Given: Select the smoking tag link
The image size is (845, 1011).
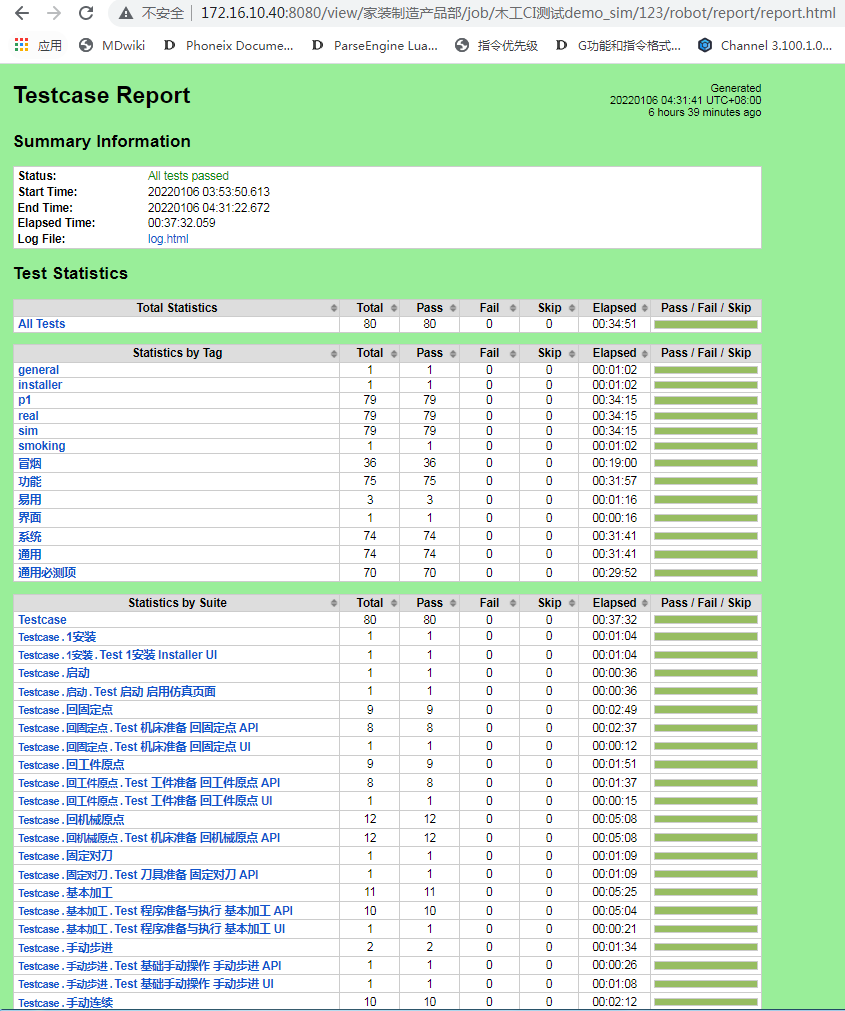Looking at the screenshot, I should click(x=41, y=446).
